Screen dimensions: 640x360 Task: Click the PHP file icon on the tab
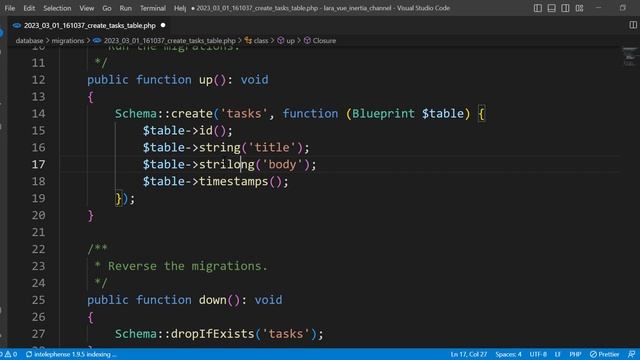click(x=17, y=25)
